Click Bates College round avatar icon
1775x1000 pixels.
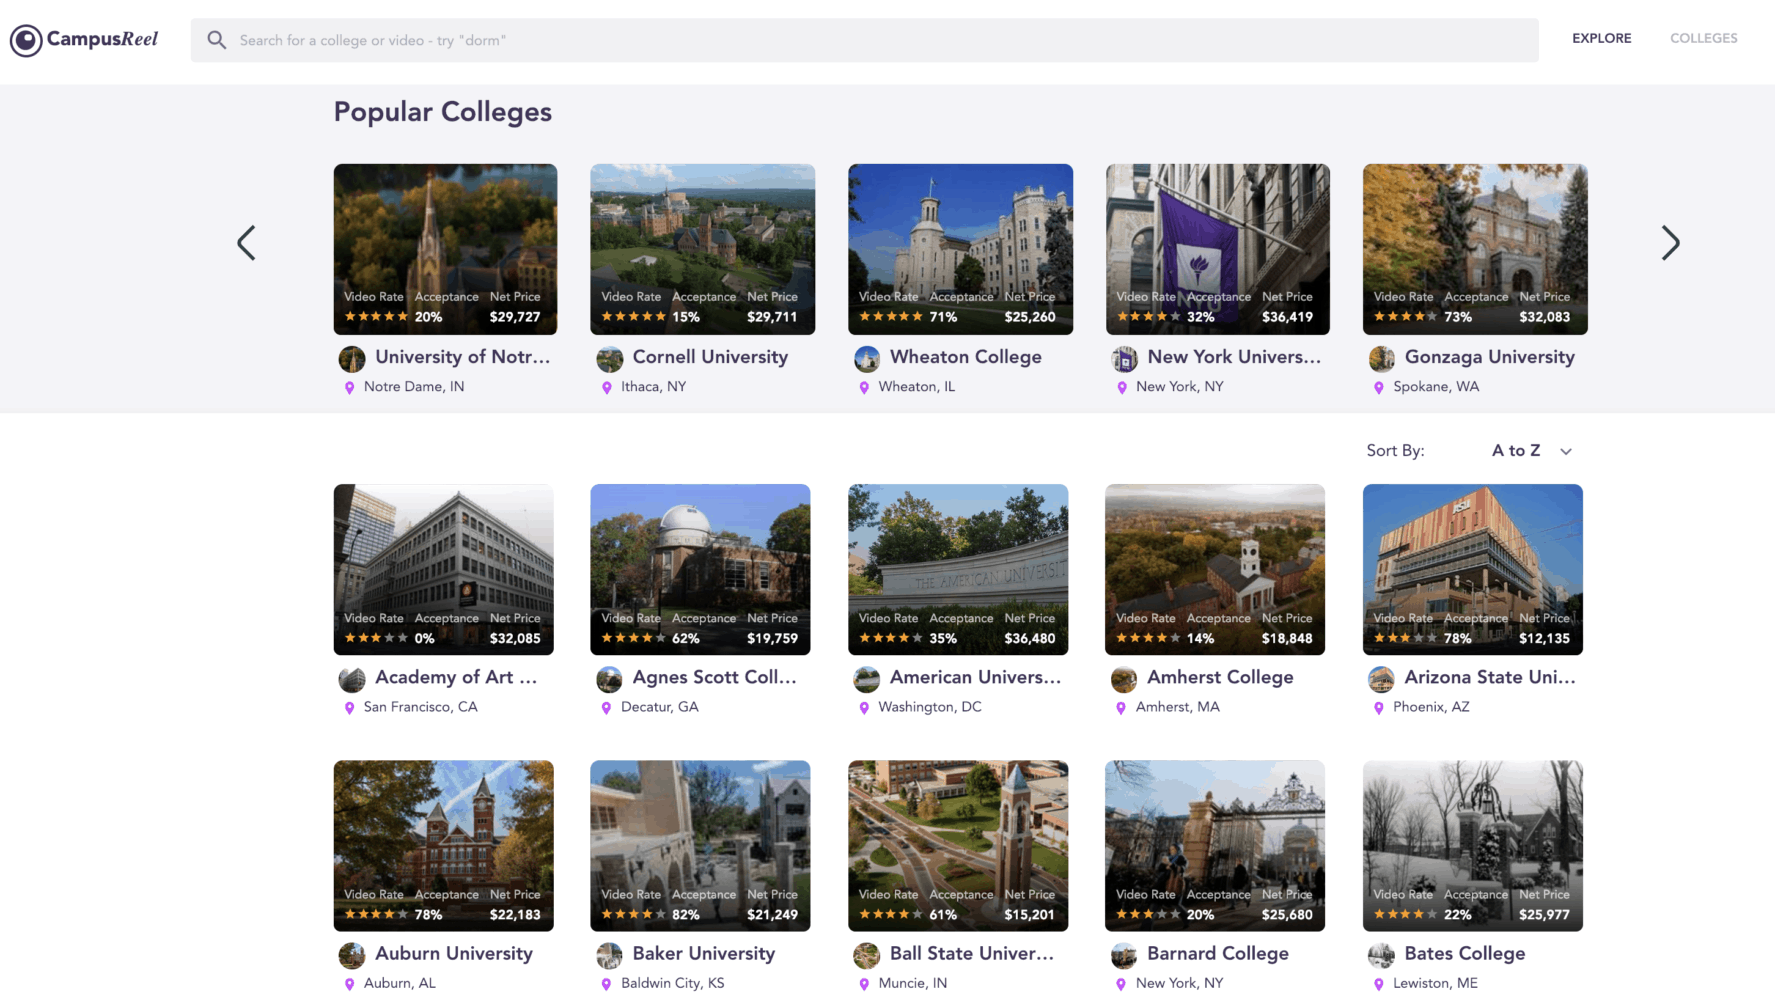click(x=1381, y=956)
